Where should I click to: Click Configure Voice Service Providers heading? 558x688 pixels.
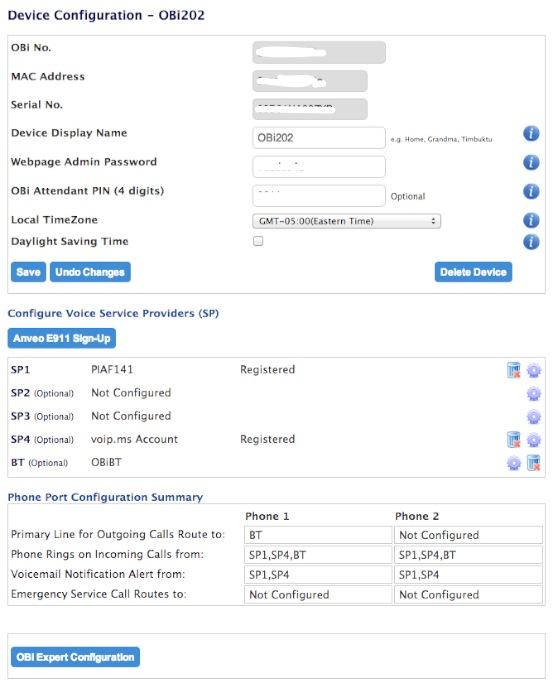click(x=113, y=313)
